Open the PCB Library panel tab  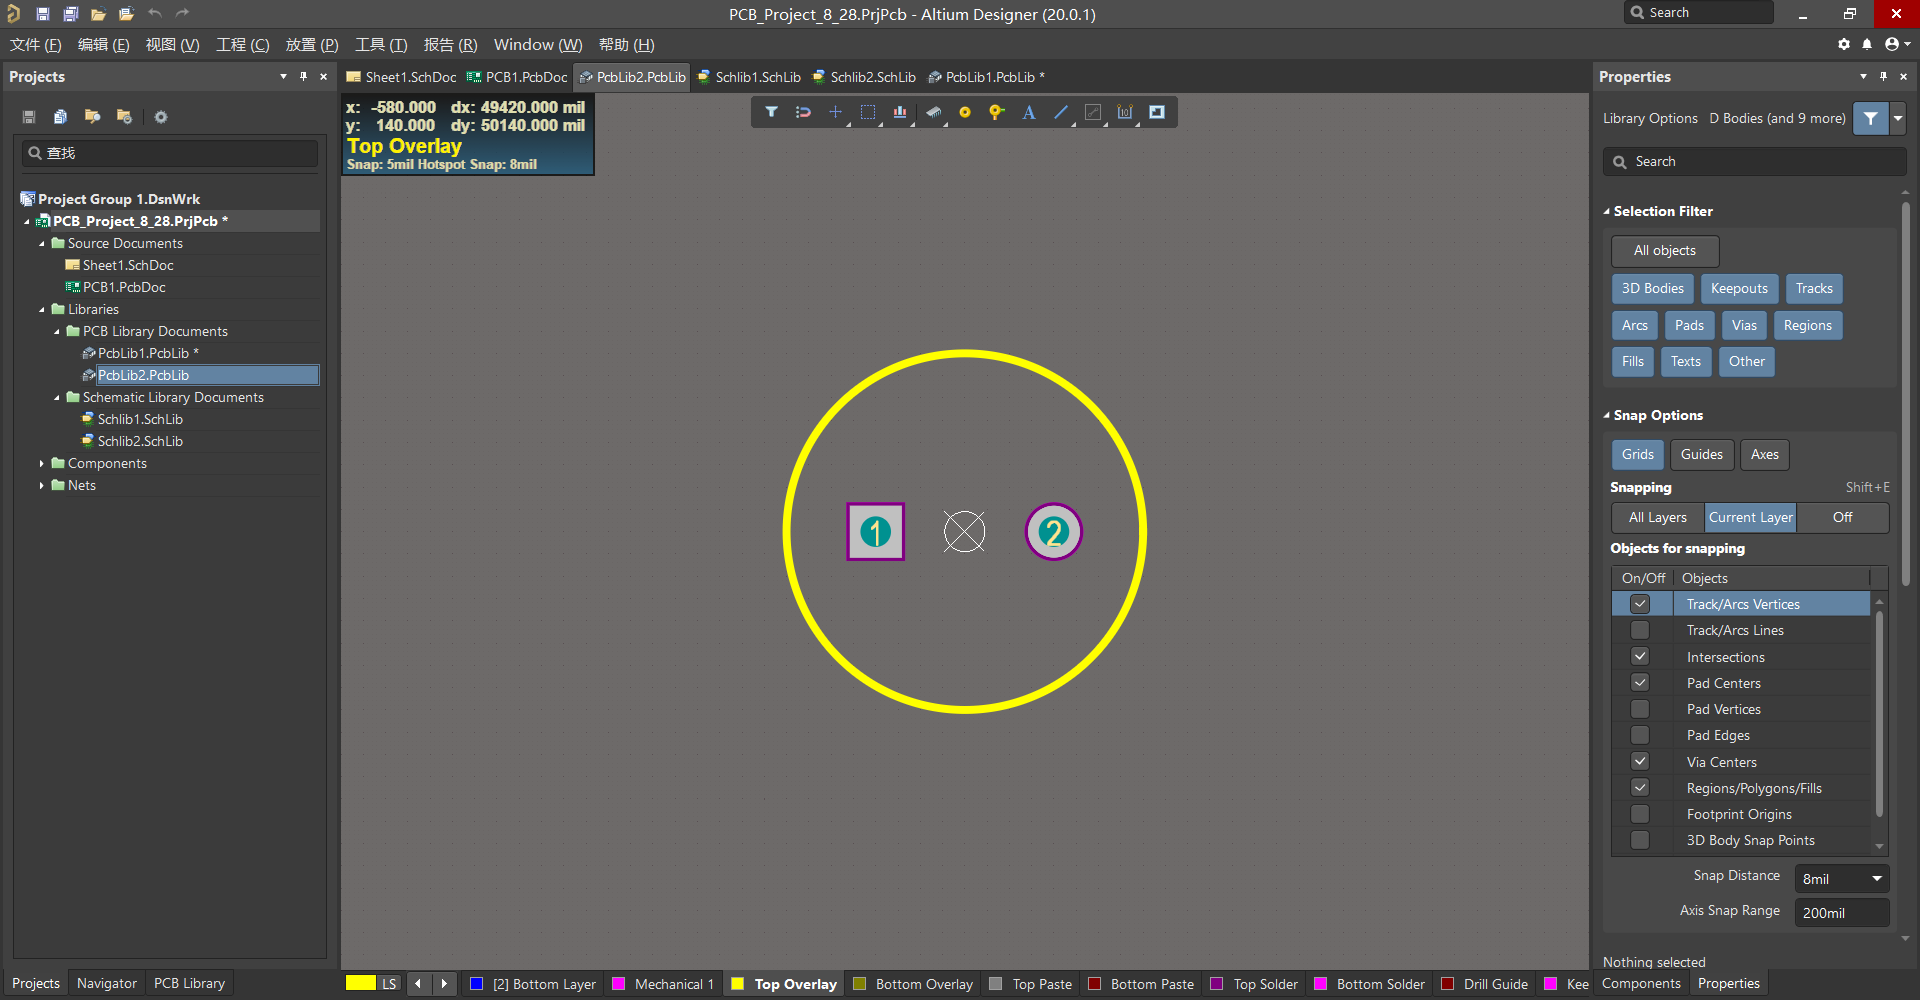189,983
